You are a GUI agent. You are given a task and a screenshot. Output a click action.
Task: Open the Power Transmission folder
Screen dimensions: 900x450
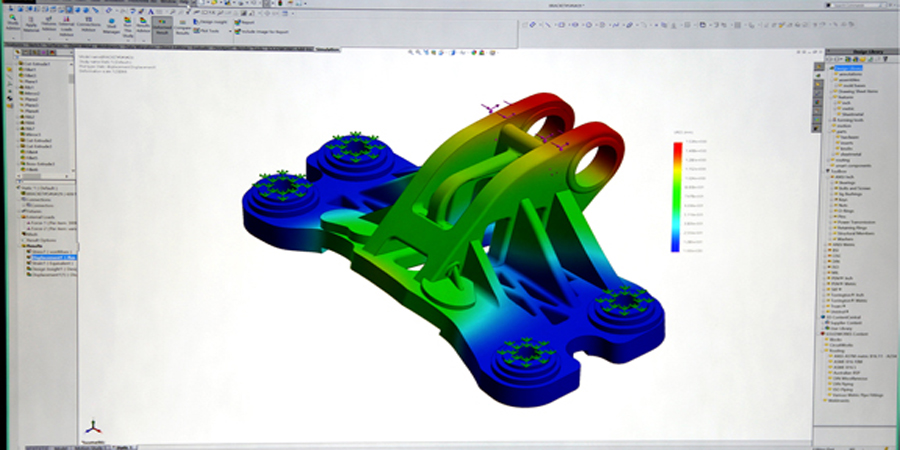[x=855, y=222]
